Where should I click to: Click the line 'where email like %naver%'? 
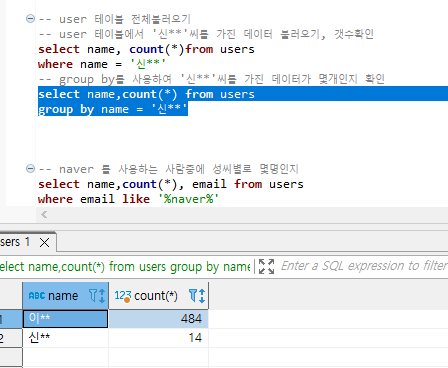pos(128,199)
